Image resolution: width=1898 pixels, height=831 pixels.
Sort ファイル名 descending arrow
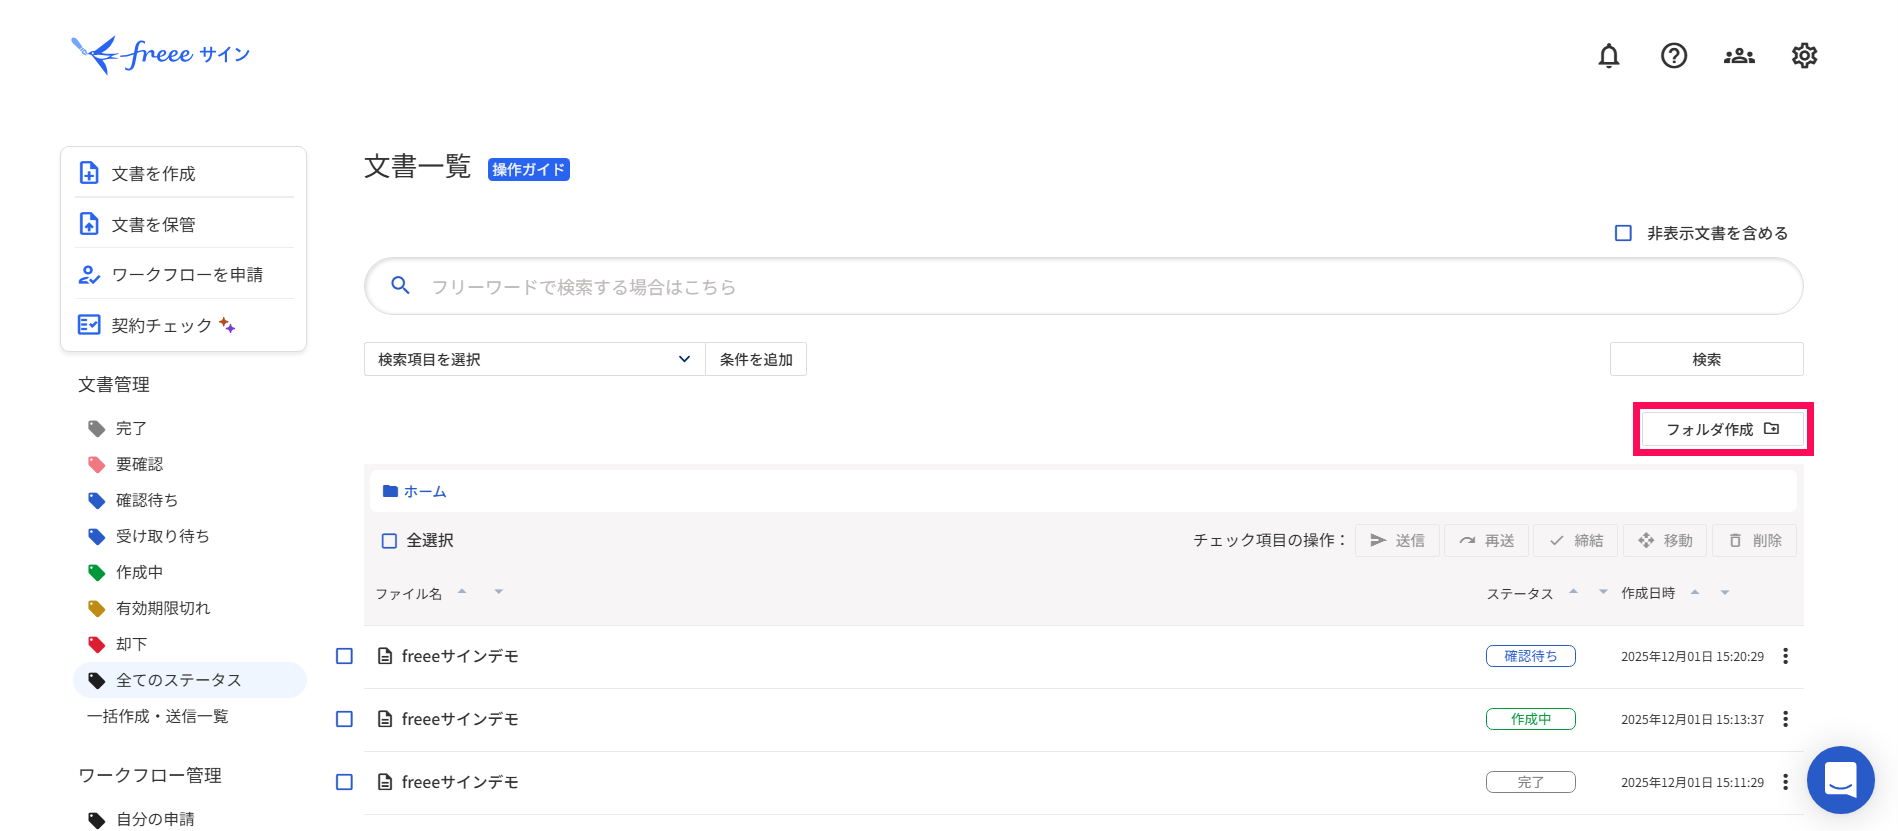(x=498, y=591)
